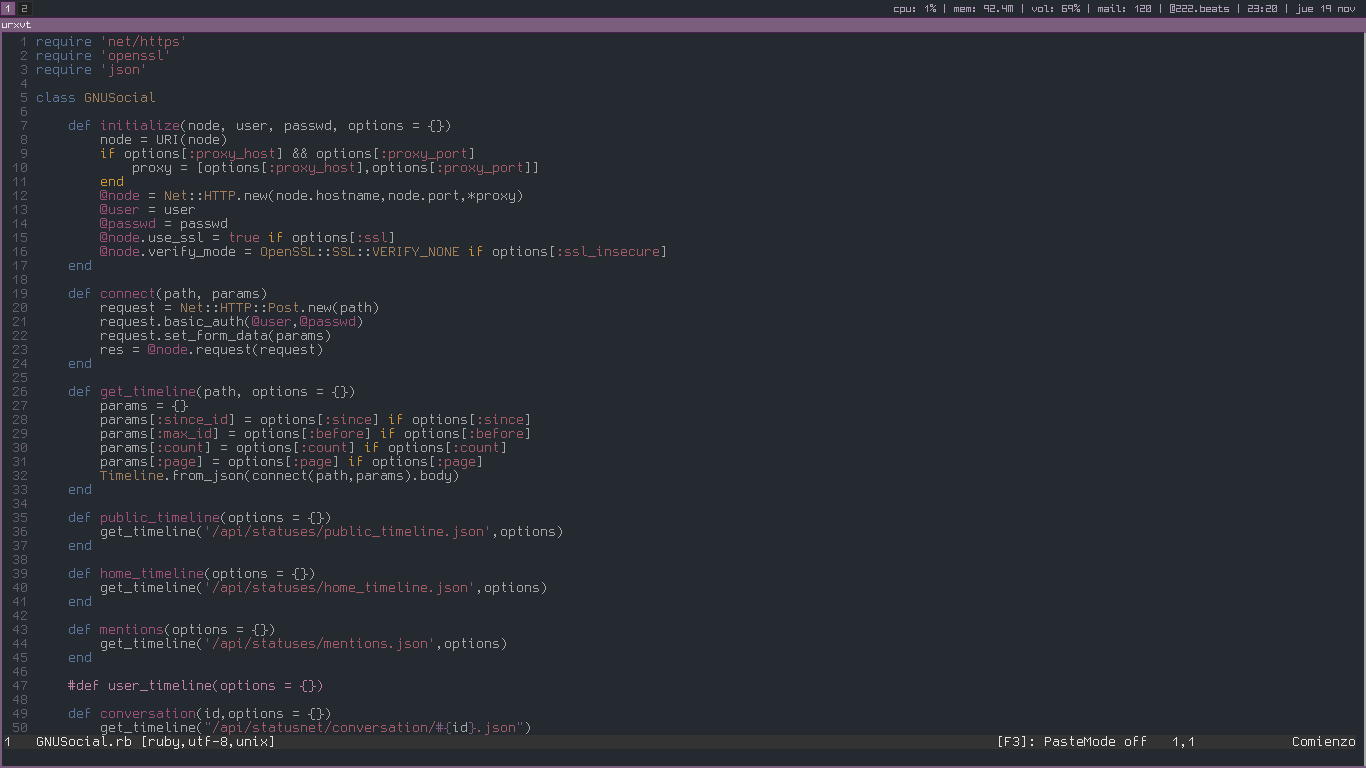The width and height of the screenshot is (1366, 768).
Task: Click the urxvt window title
Action: coord(16,24)
